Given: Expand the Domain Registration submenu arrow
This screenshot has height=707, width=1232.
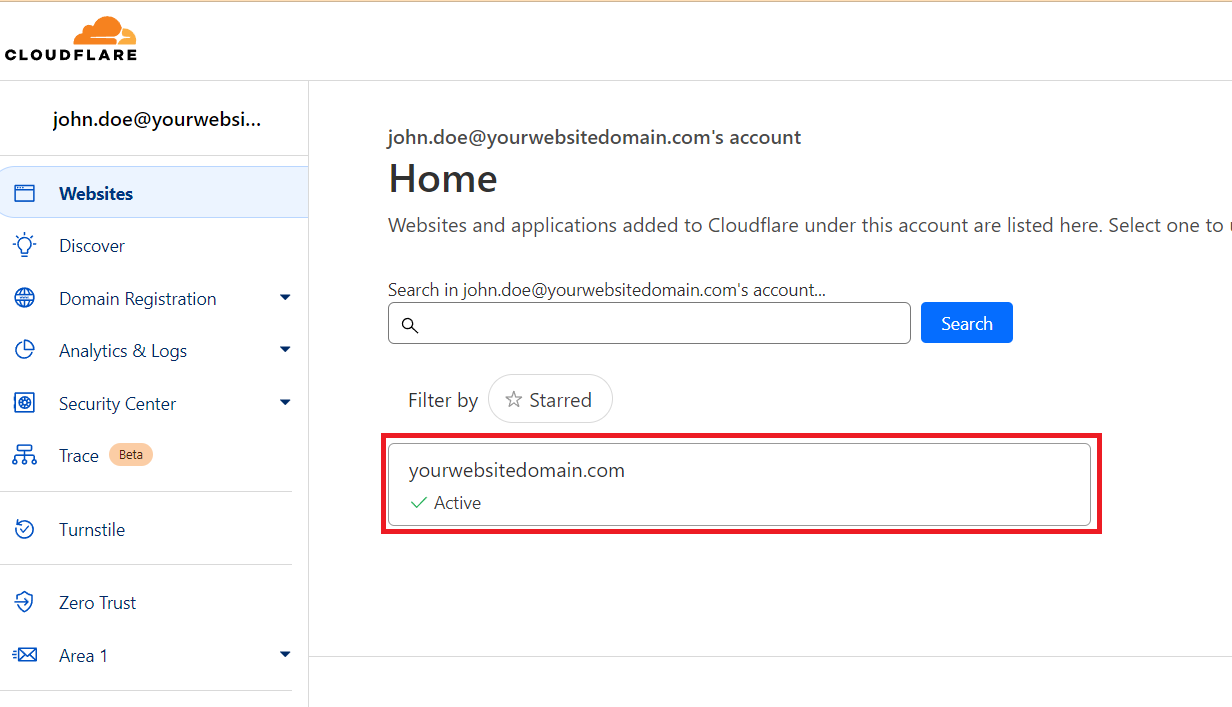Looking at the screenshot, I should pyautogui.click(x=285, y=298).
